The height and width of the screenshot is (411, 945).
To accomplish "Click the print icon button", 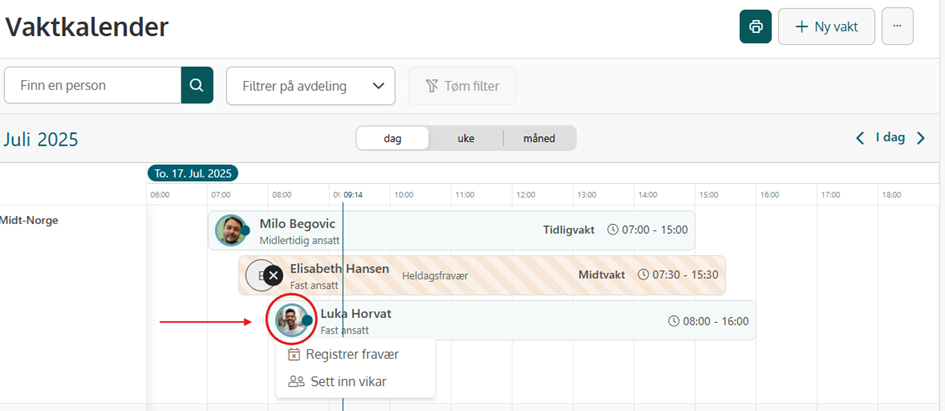I will tap(756, 27).
